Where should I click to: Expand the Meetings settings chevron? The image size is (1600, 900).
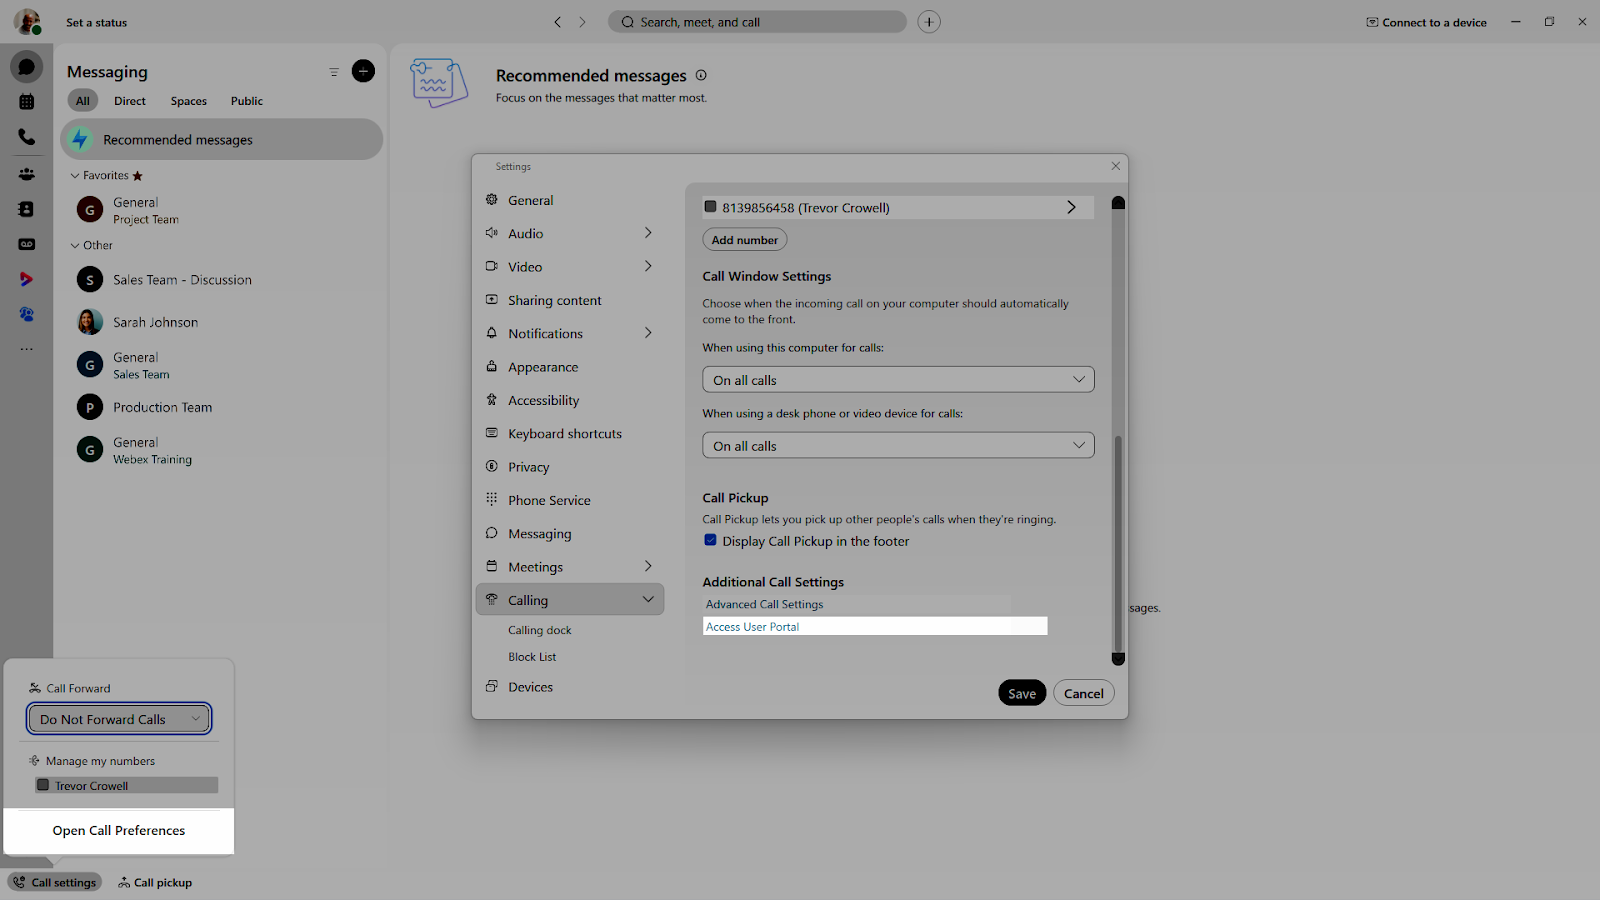point(648,566)
